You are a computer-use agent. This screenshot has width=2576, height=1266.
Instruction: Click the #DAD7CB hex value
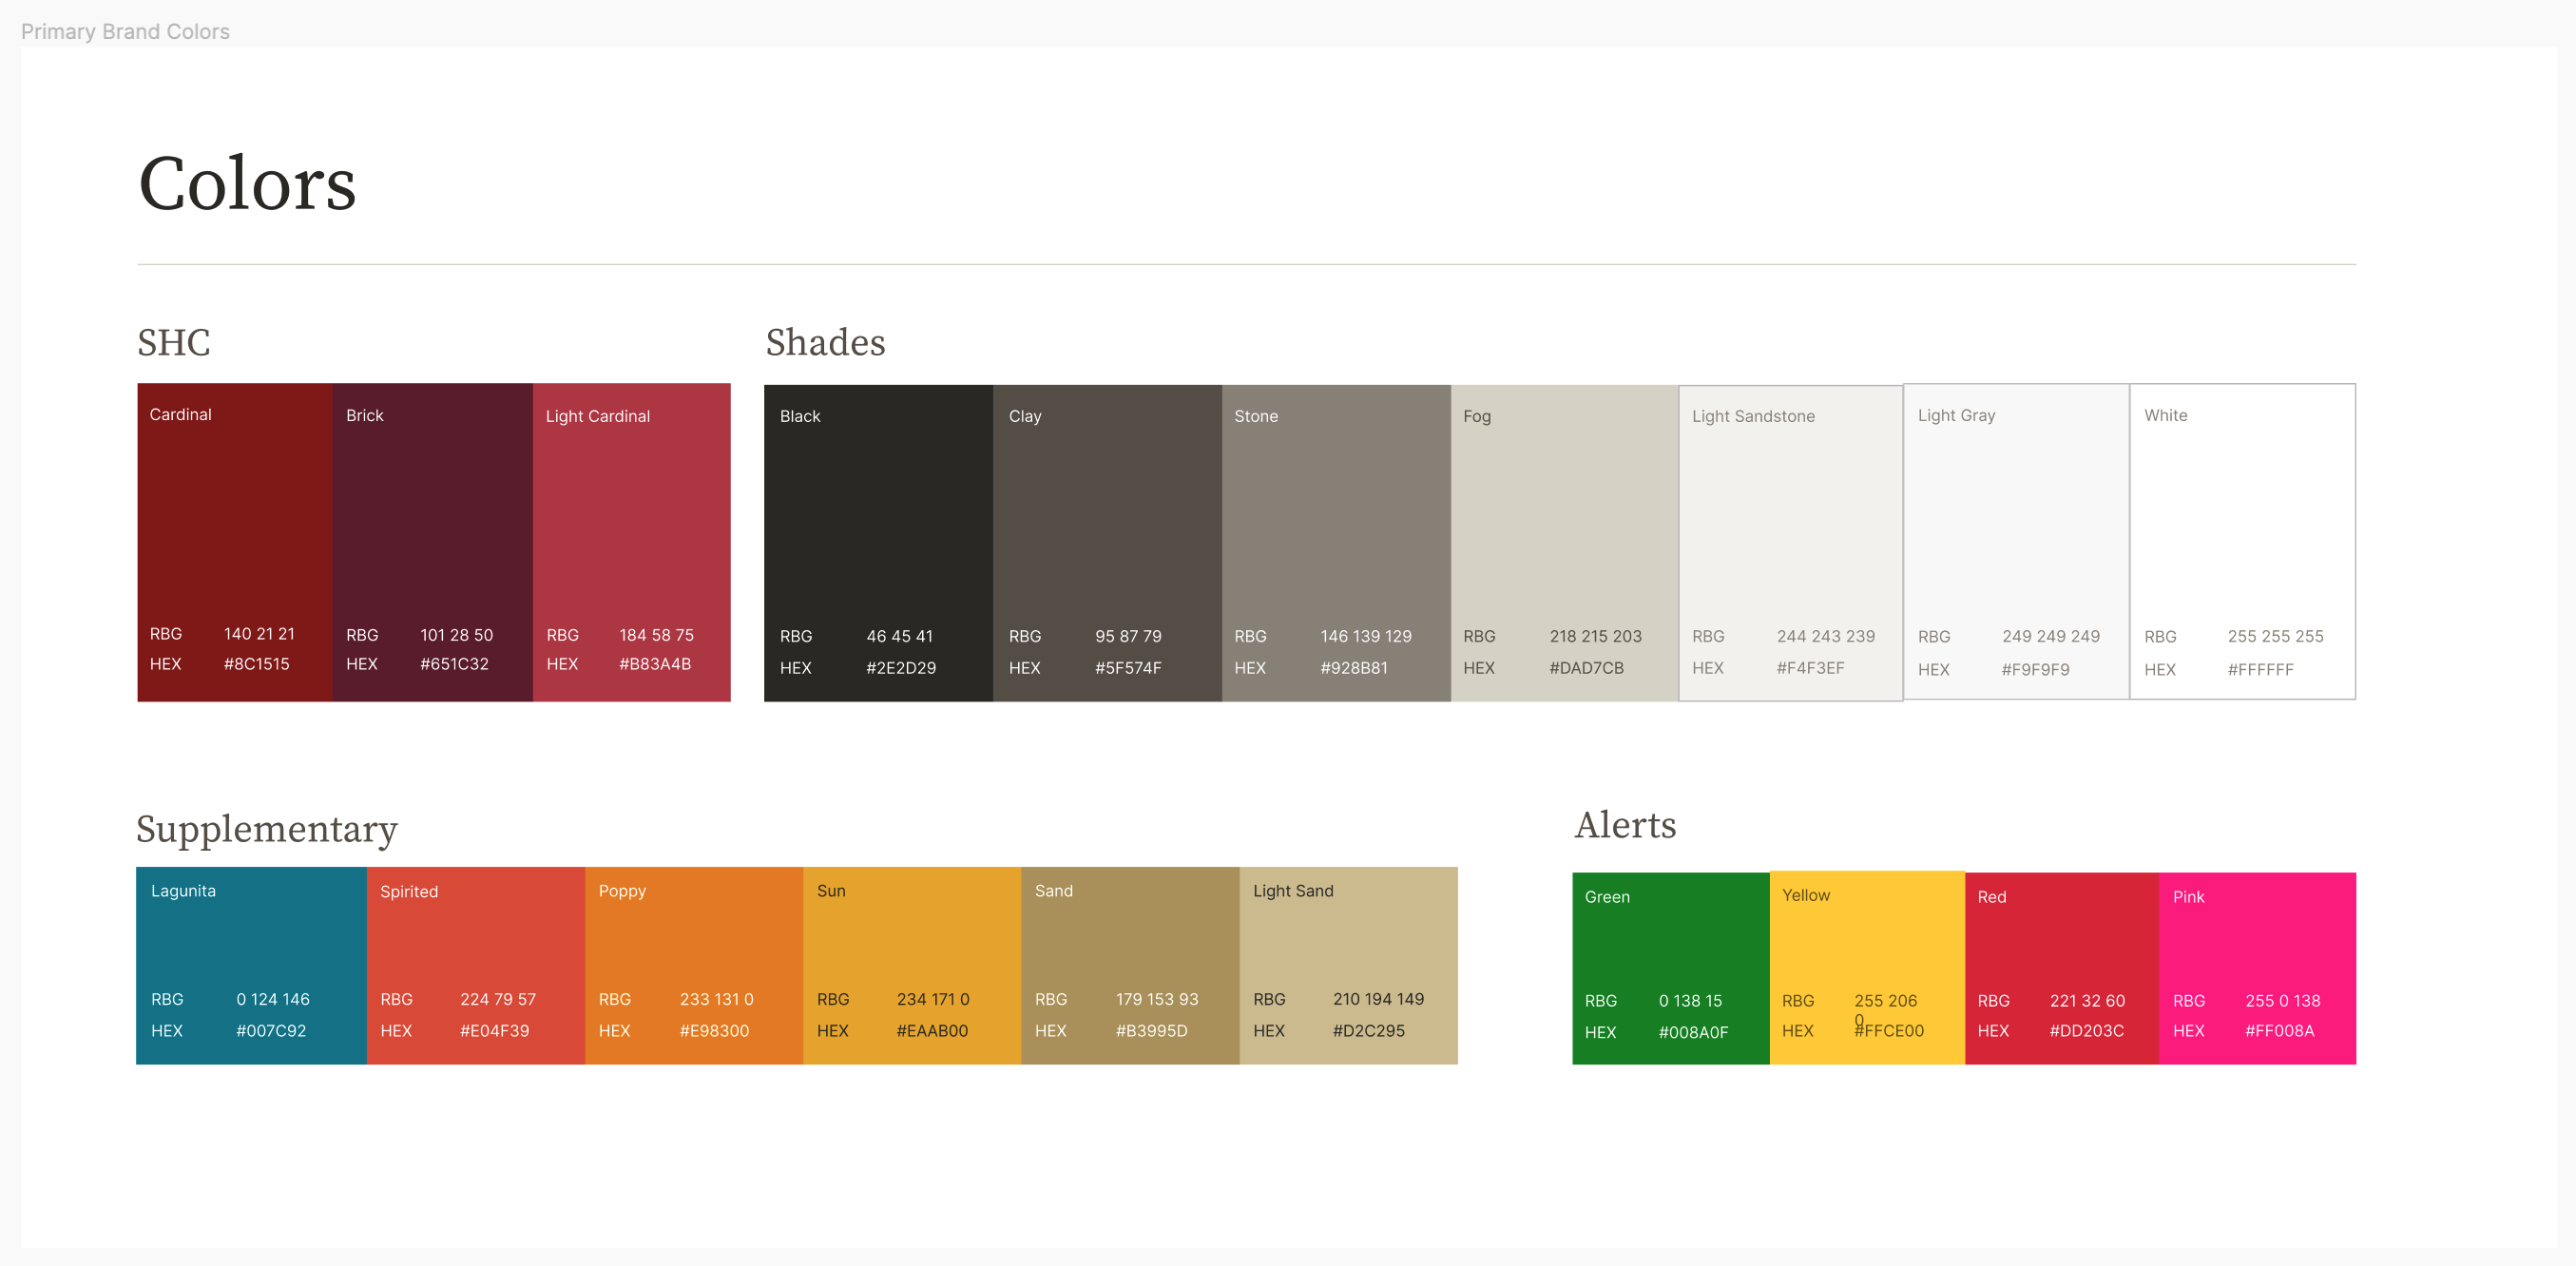1586,668
